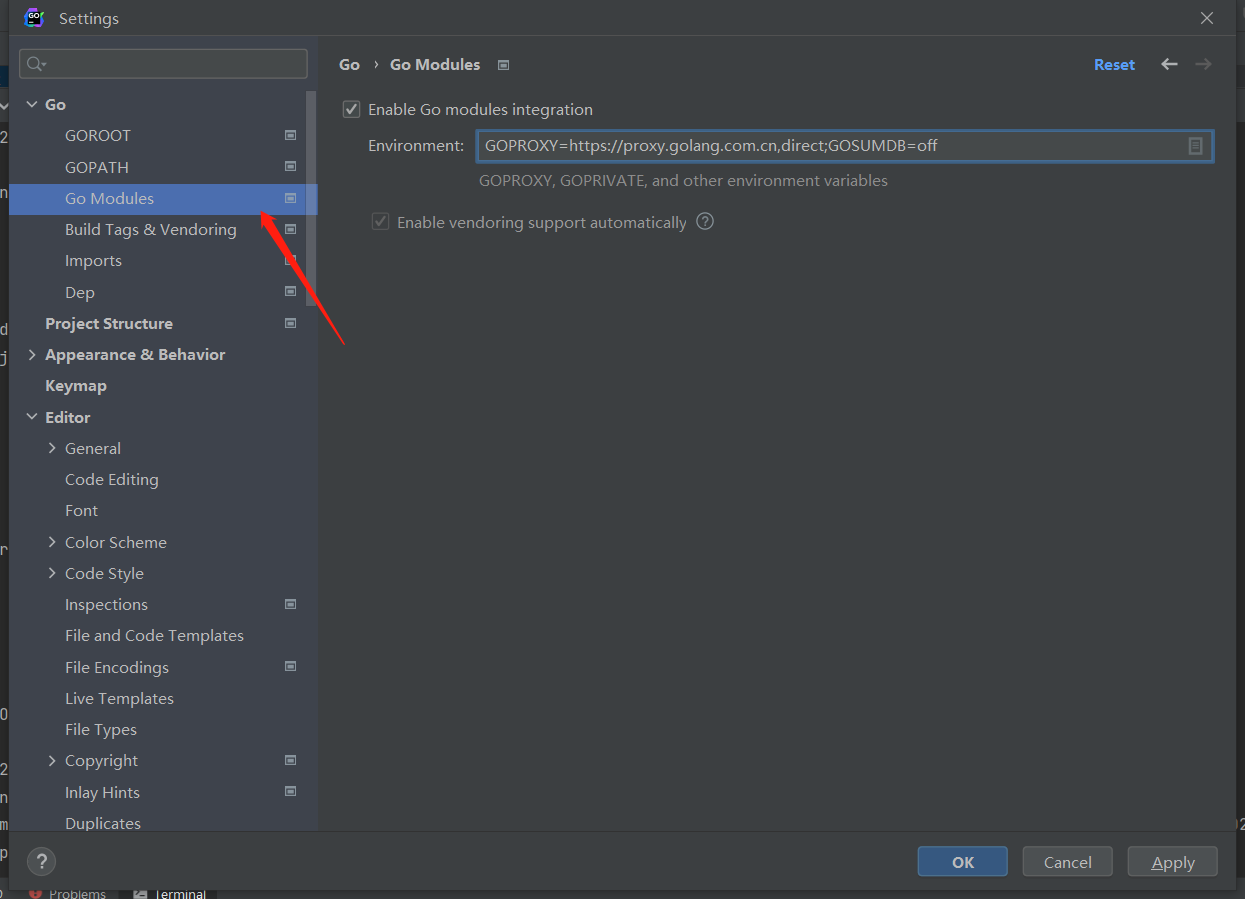Expand the Copyright subsection
Image resolution: width=1245 pixels, height=899 pixels.
[x=52, y=760]
